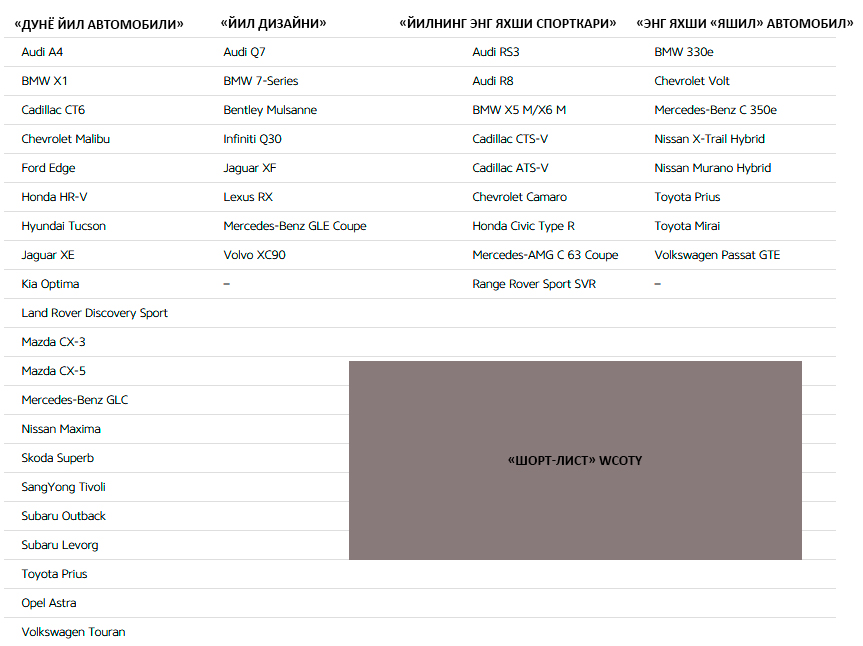Click Nissan Murano Hybrid
The height and width of the screenshot is (646, 863).
click(713, 168)
